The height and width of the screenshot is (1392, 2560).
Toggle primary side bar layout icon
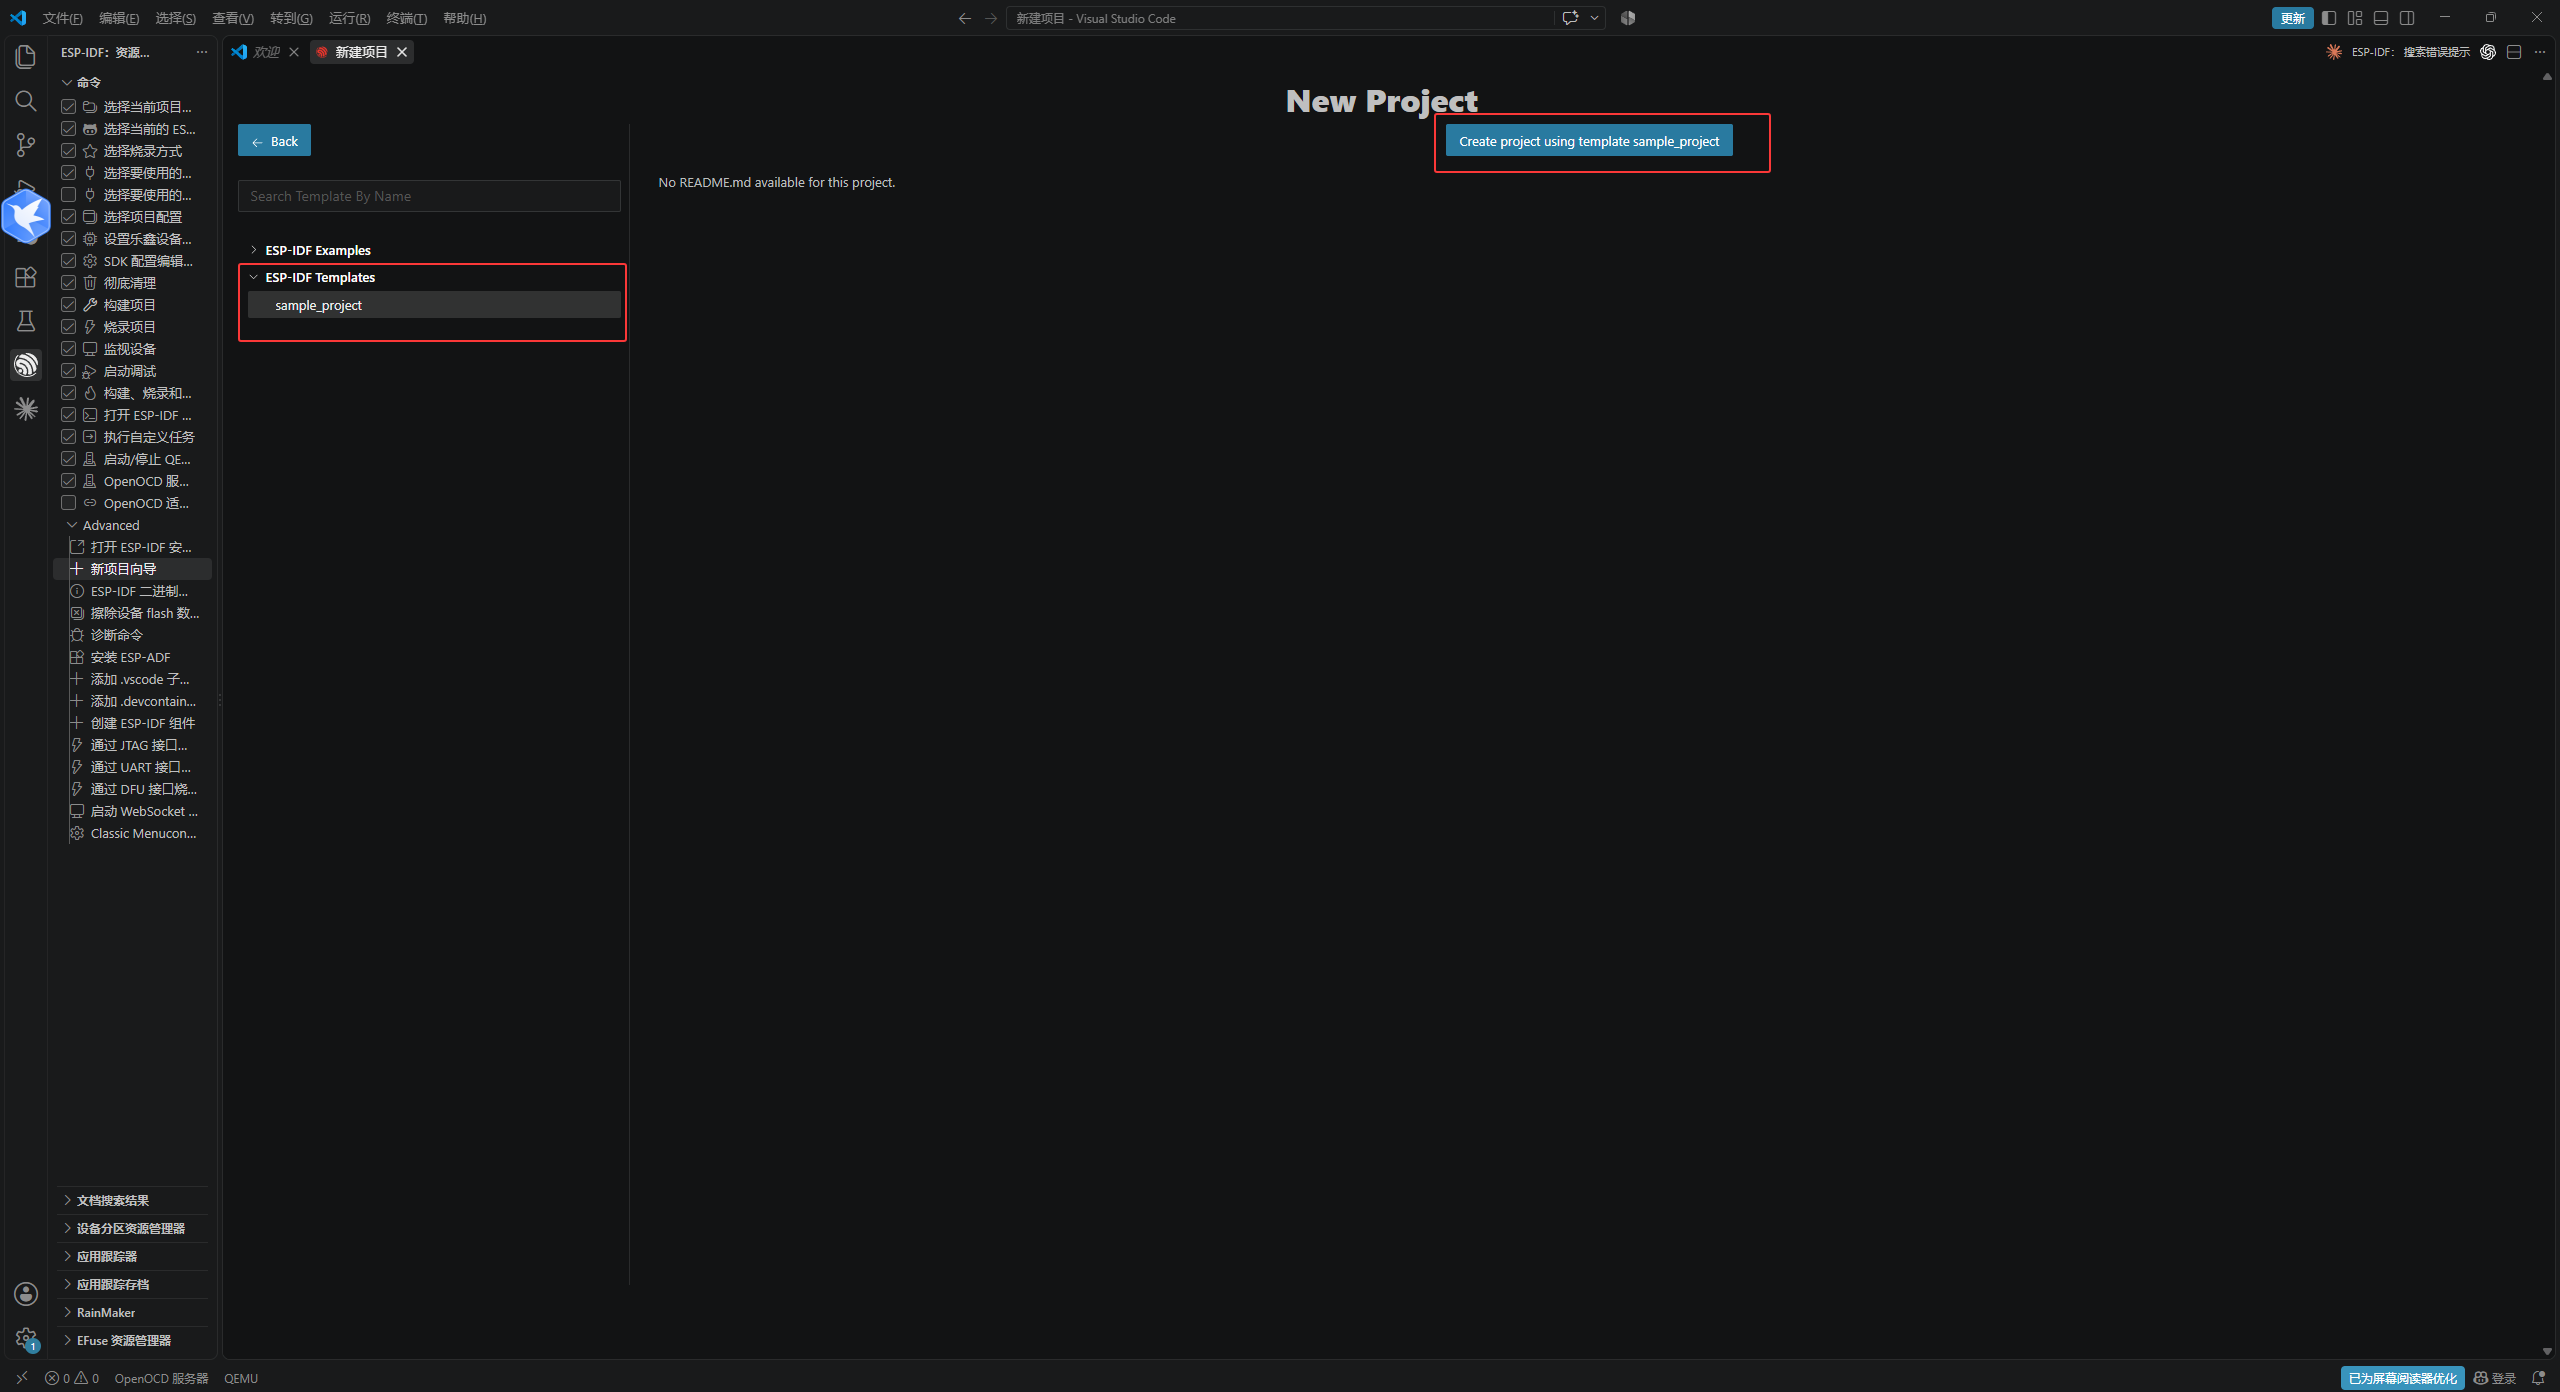[2329, 18]
